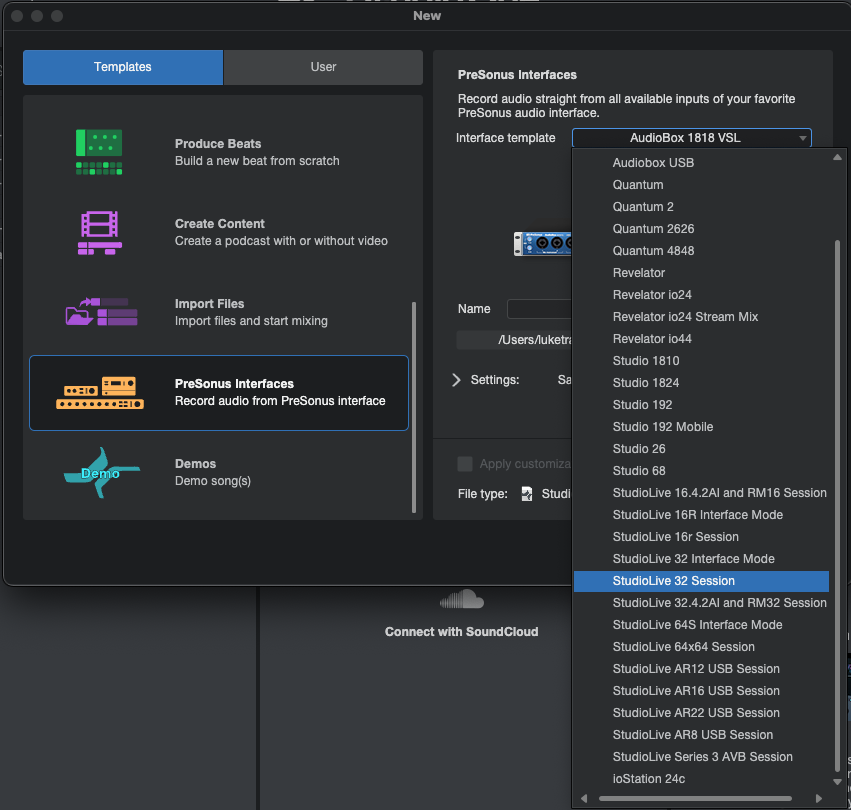Pick Revelator io44 from the list

[x=701, y=339]
